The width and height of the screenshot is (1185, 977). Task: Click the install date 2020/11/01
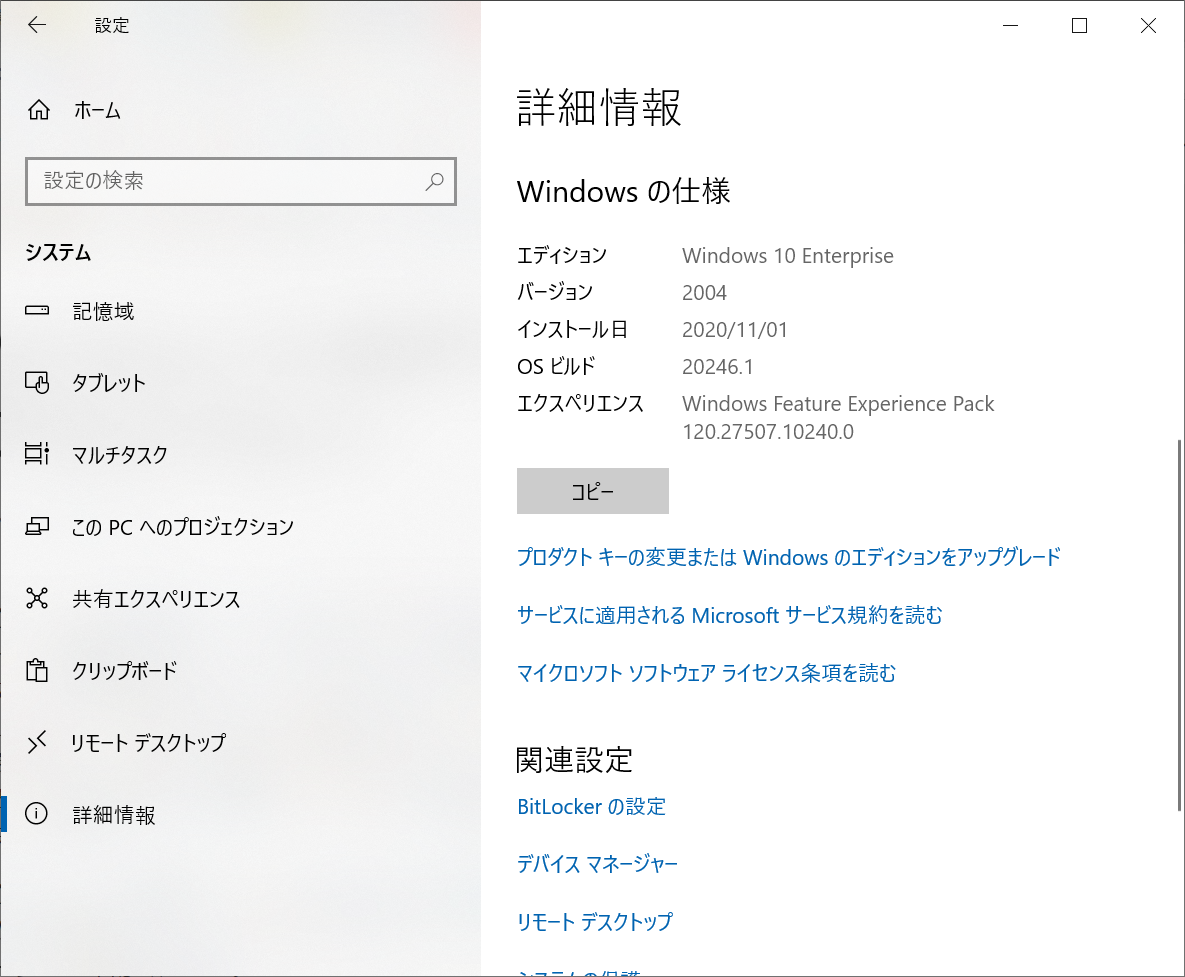coord(735,329)
